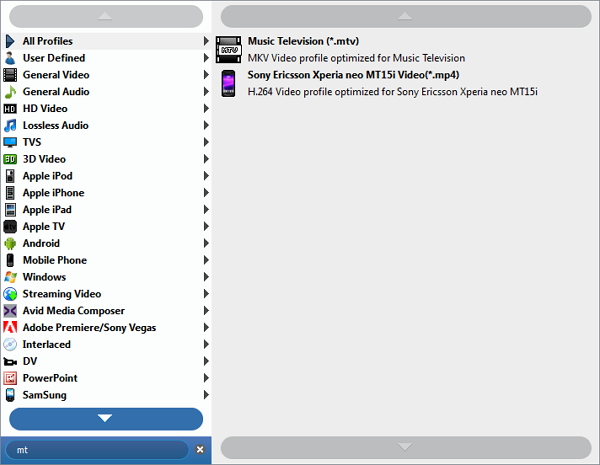The width and height of the screenshot is (600, 465).
Task: Expand the DV submenu arrow
Action: tap(206, 361)
